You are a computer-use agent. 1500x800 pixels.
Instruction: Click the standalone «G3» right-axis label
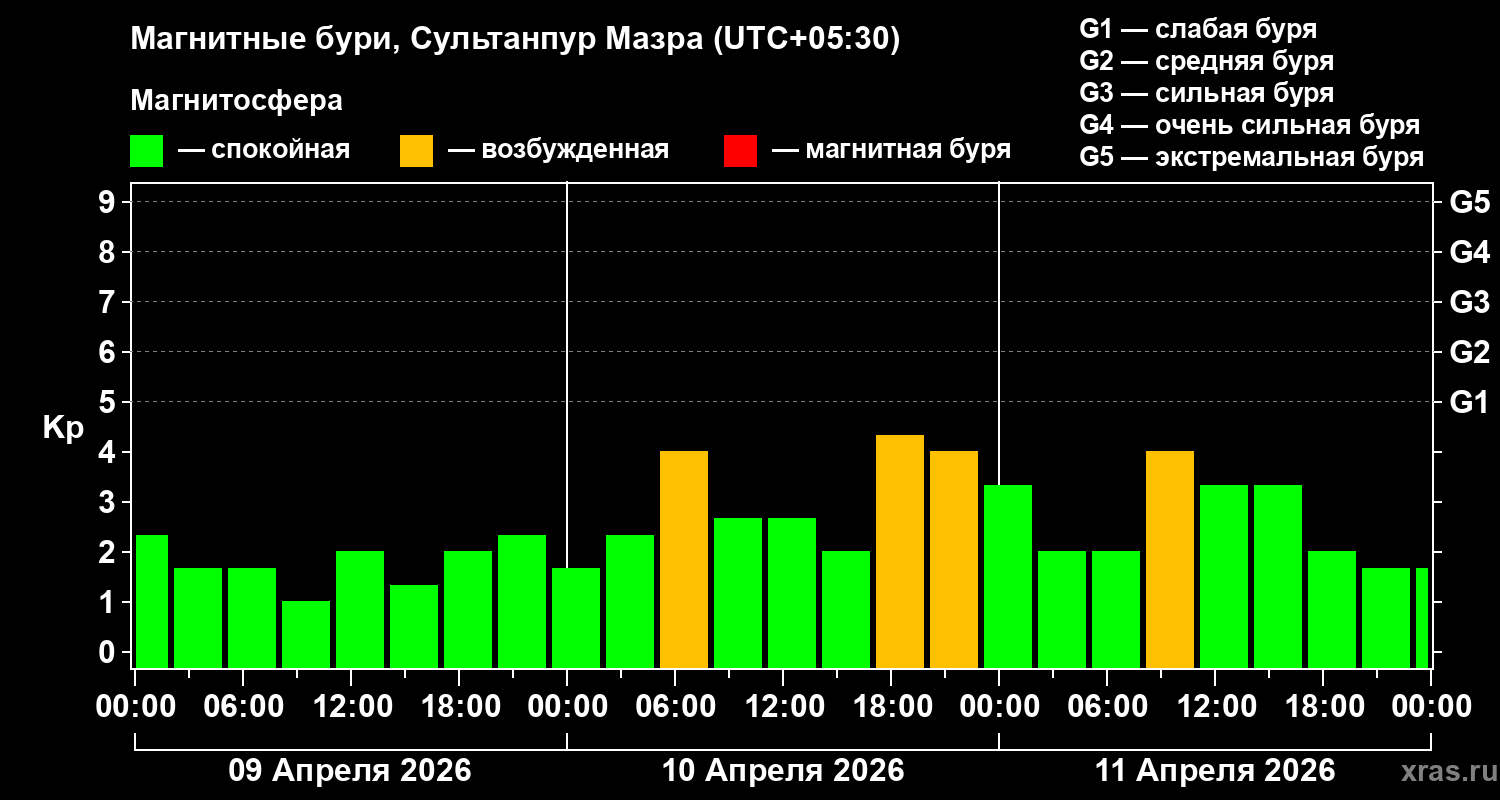[1469, 302]
